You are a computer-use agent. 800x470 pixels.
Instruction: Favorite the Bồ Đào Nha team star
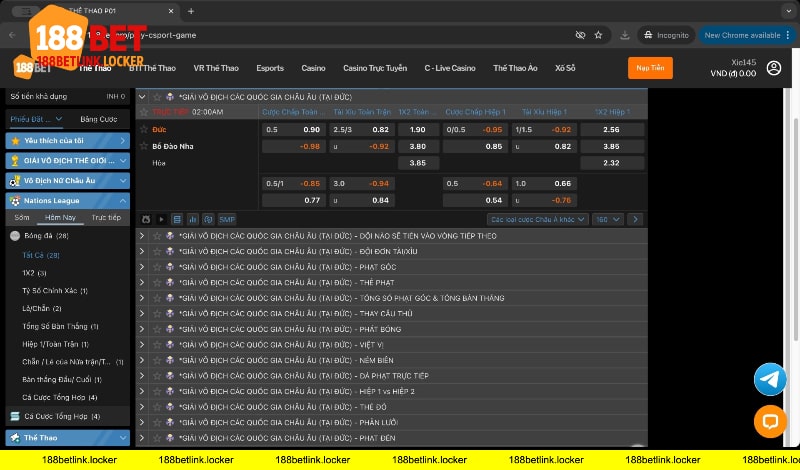(x=143, y=146)
